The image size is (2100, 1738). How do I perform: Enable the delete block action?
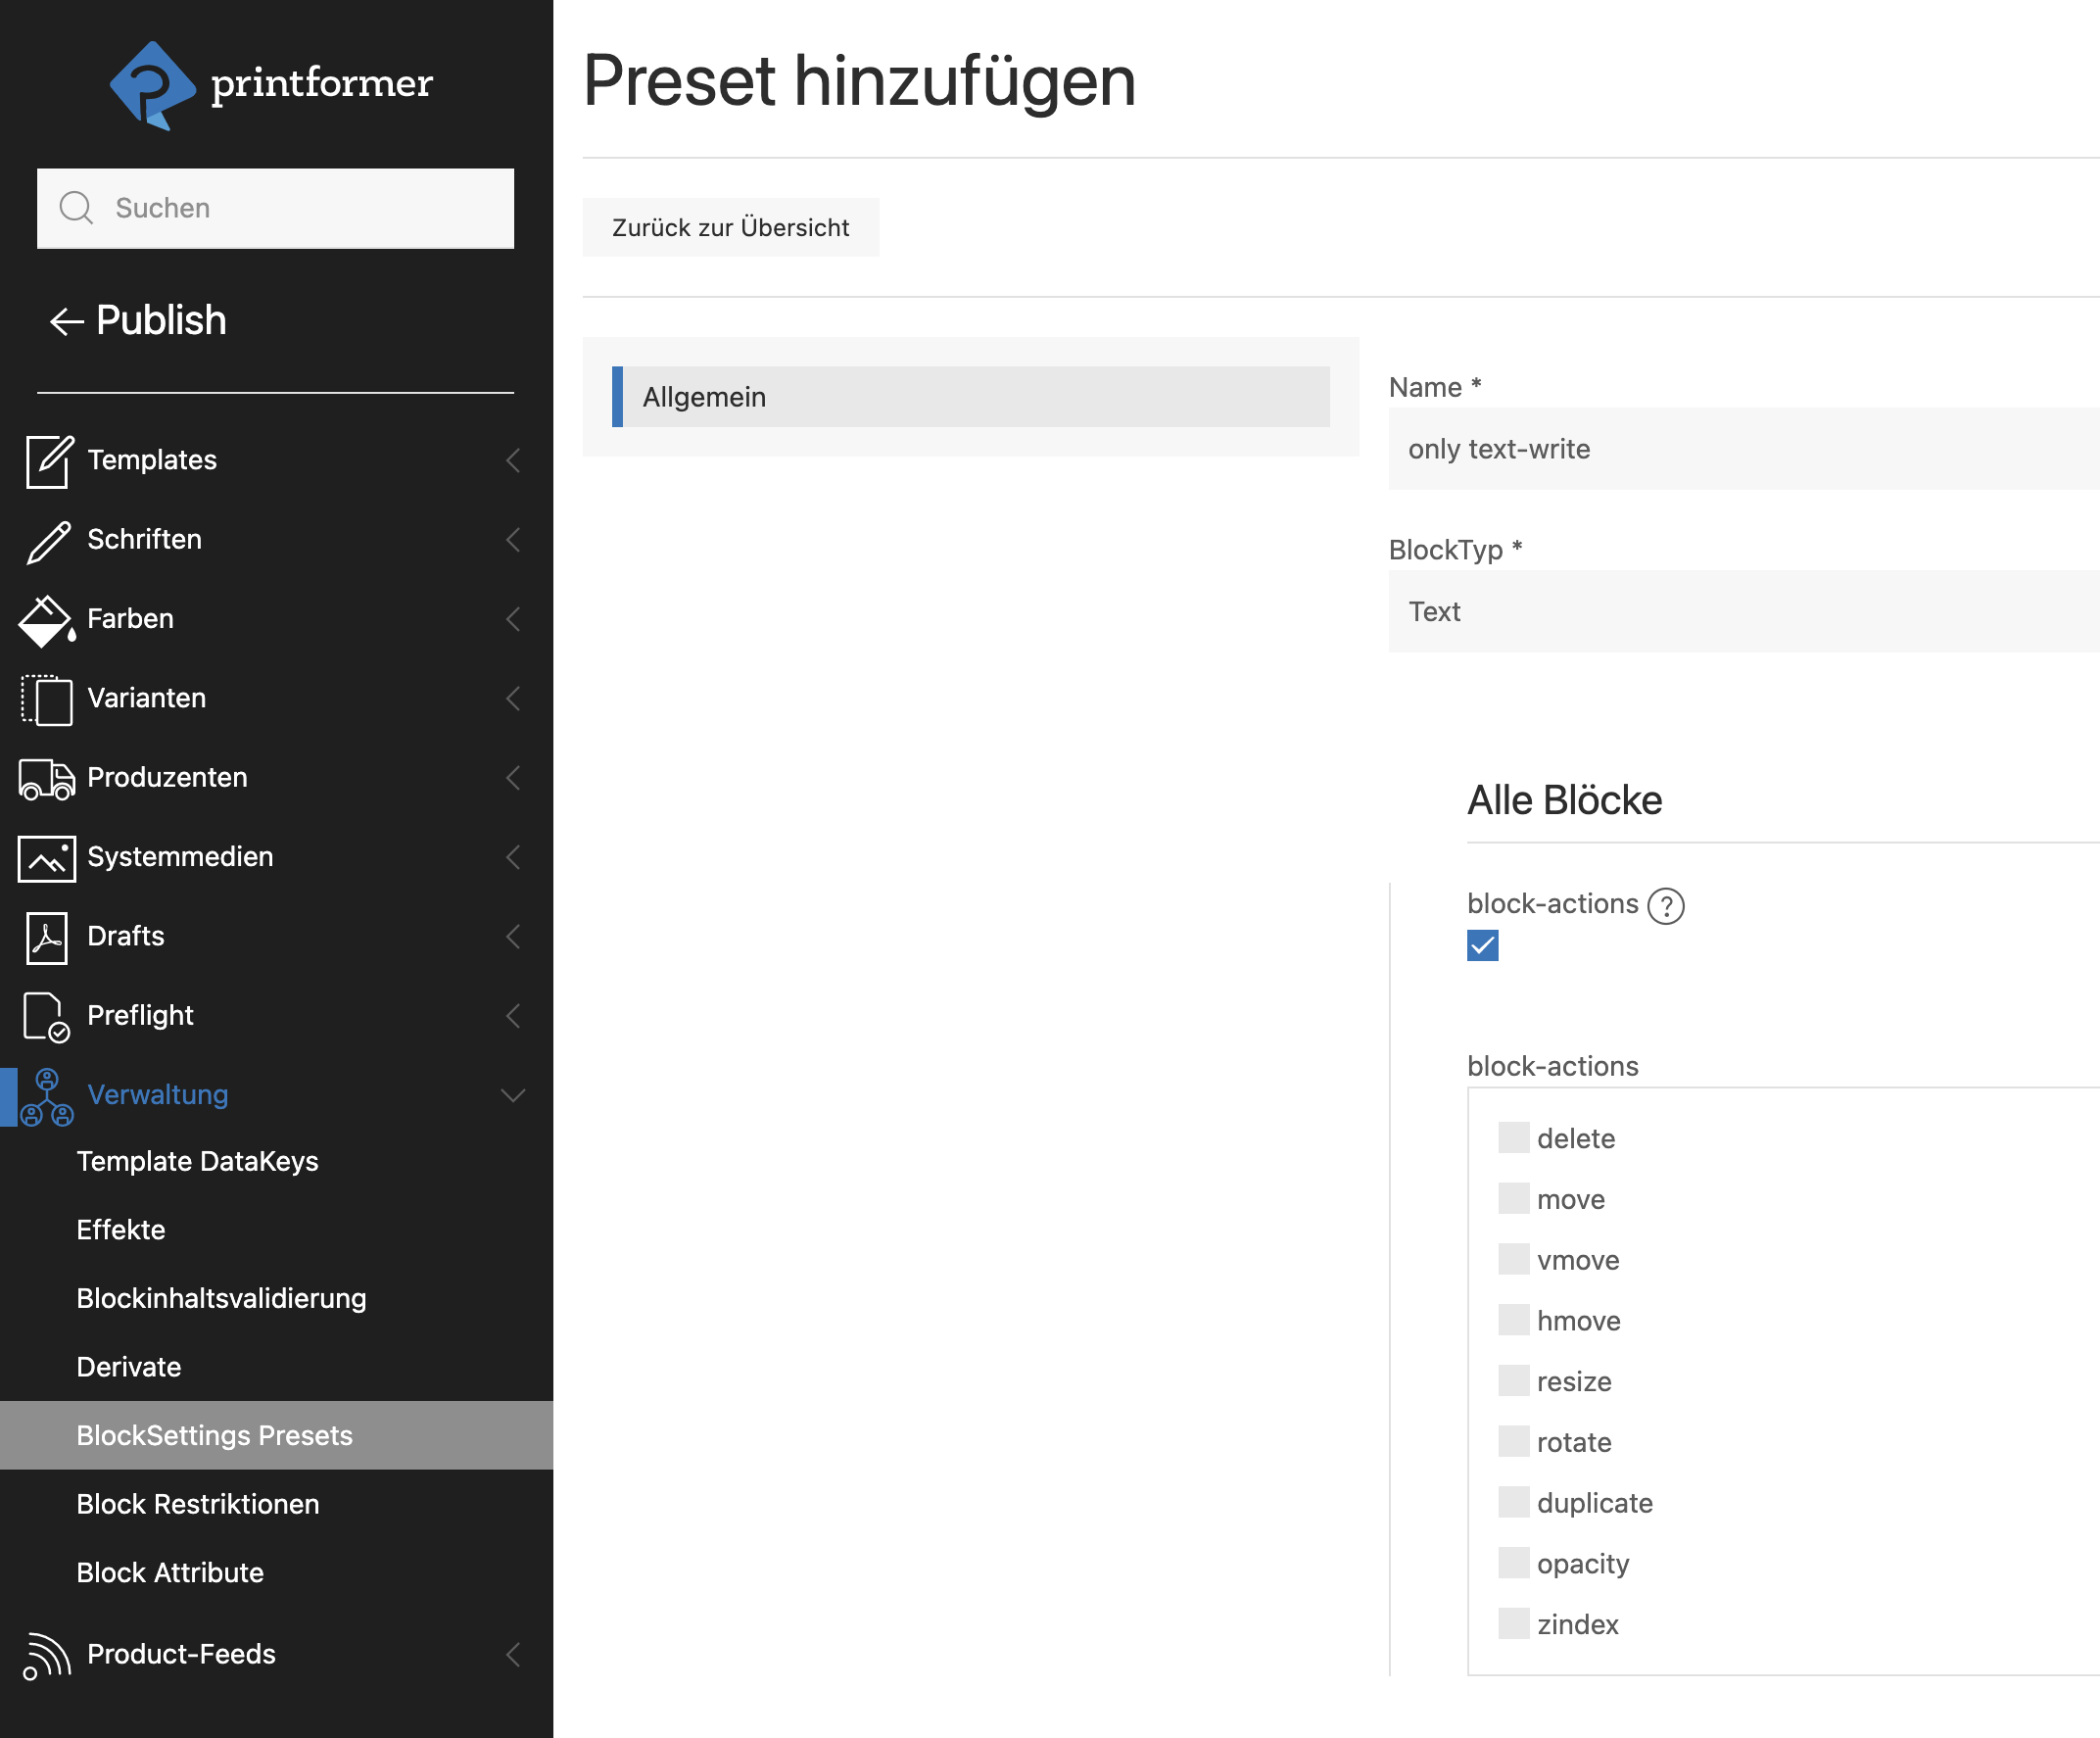(1513, 1138)
